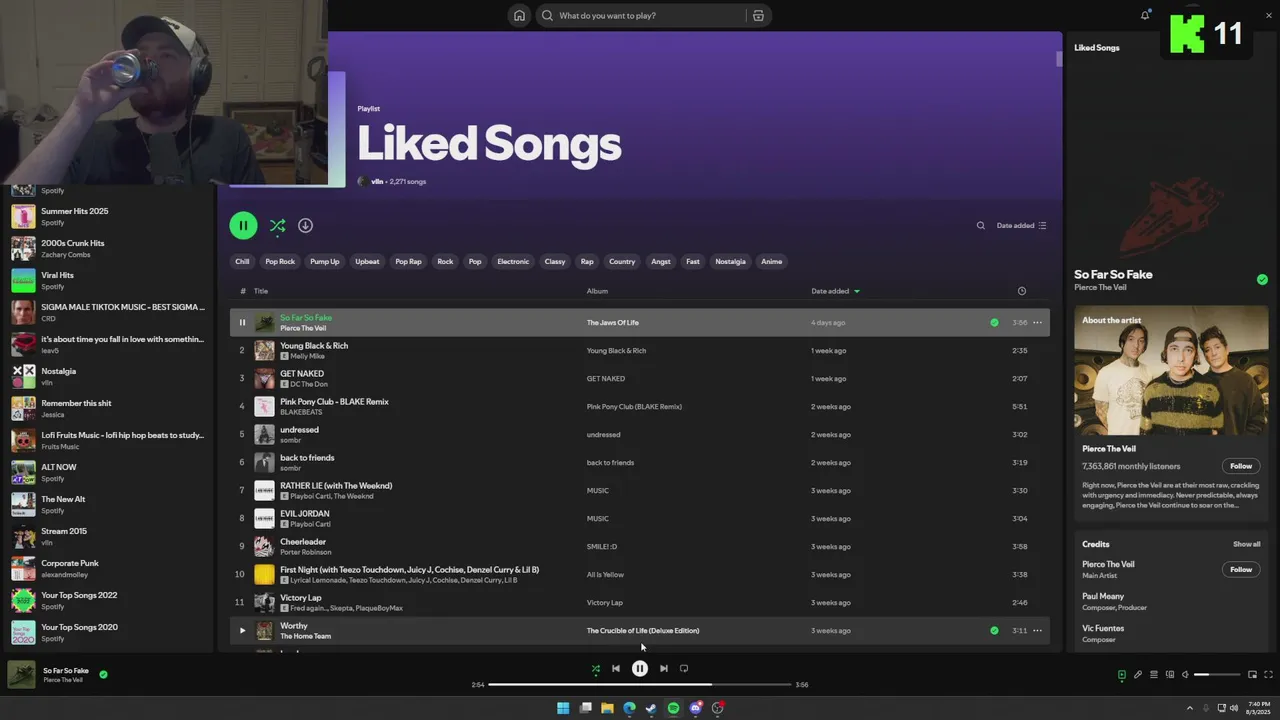The width and height of the screenshot is (1280, 720).
Task: Adjust the volume slider
Action: tap(1216, 674)
